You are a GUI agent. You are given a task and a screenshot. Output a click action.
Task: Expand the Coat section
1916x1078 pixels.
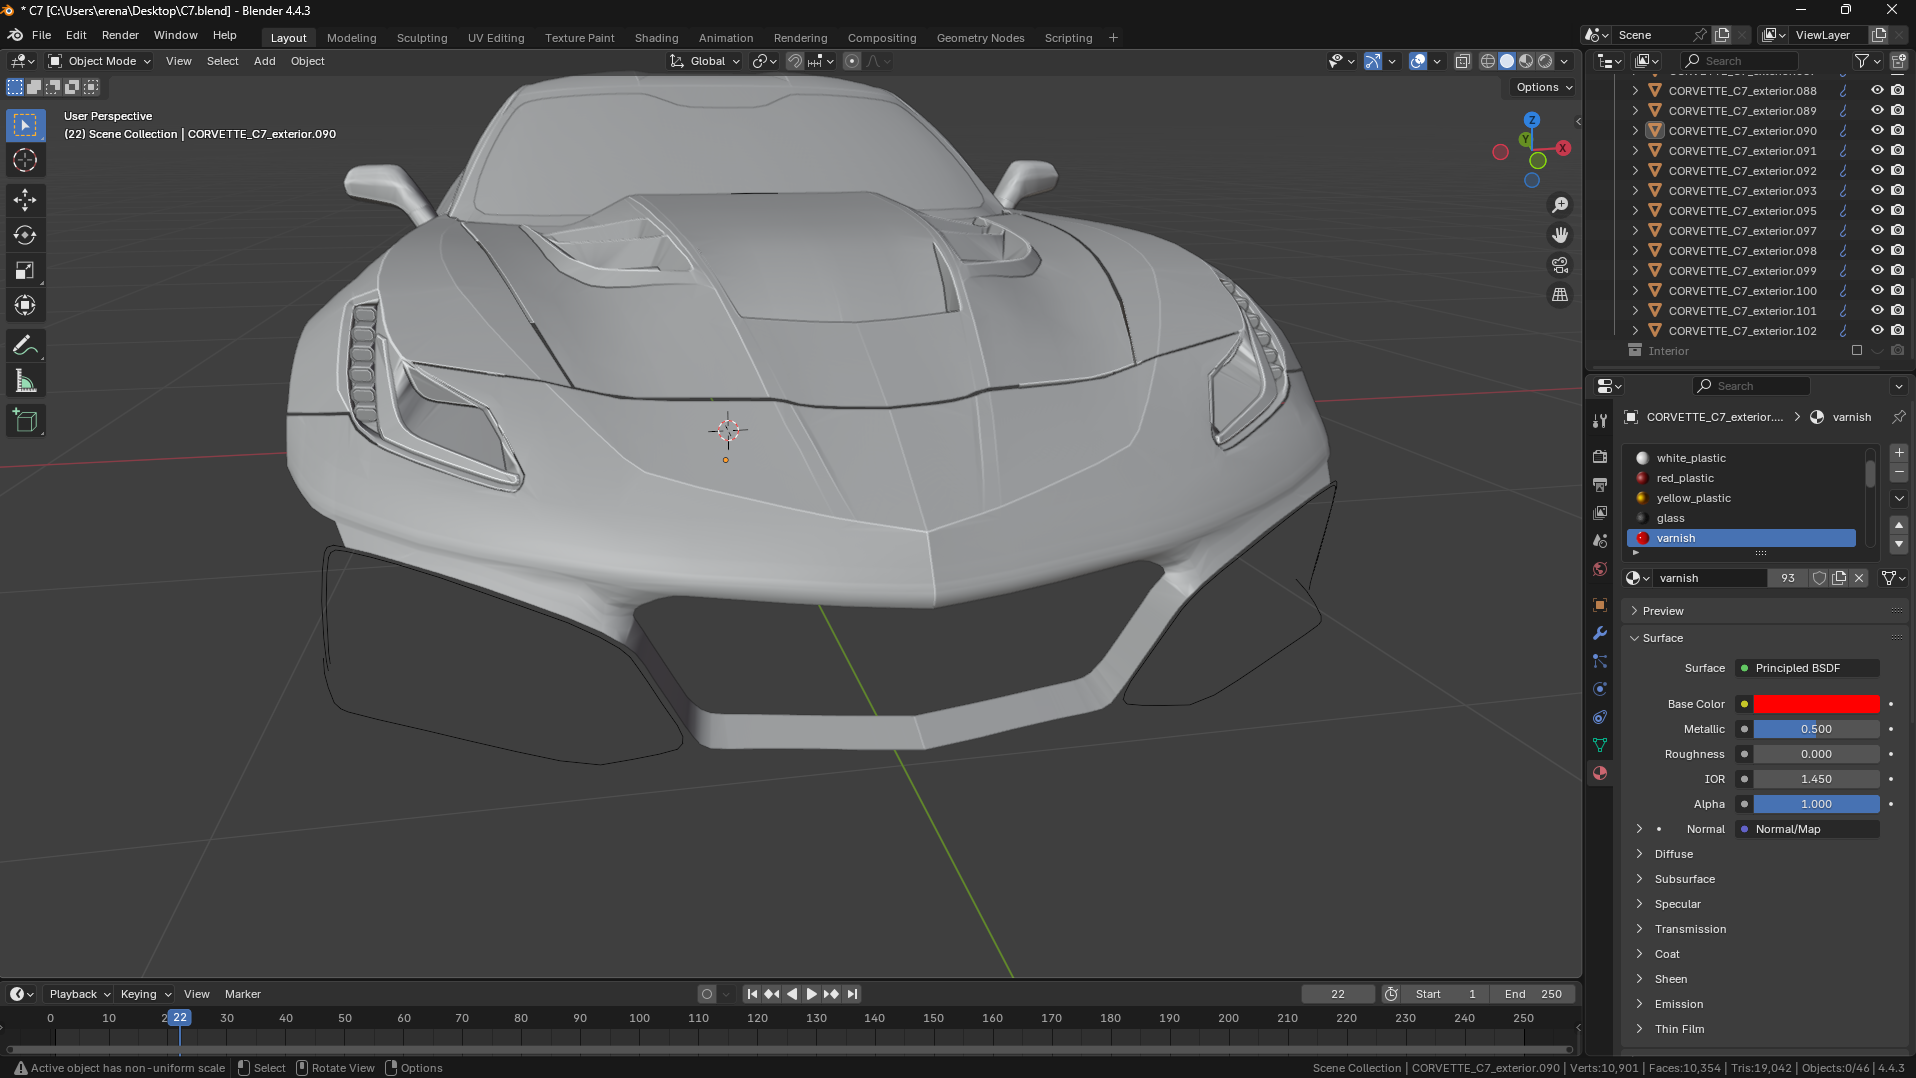[1667, 954]
